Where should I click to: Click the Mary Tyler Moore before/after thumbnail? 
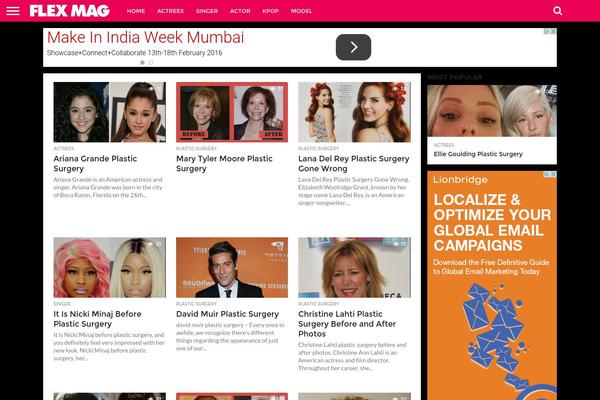click(x=232, y=112)
